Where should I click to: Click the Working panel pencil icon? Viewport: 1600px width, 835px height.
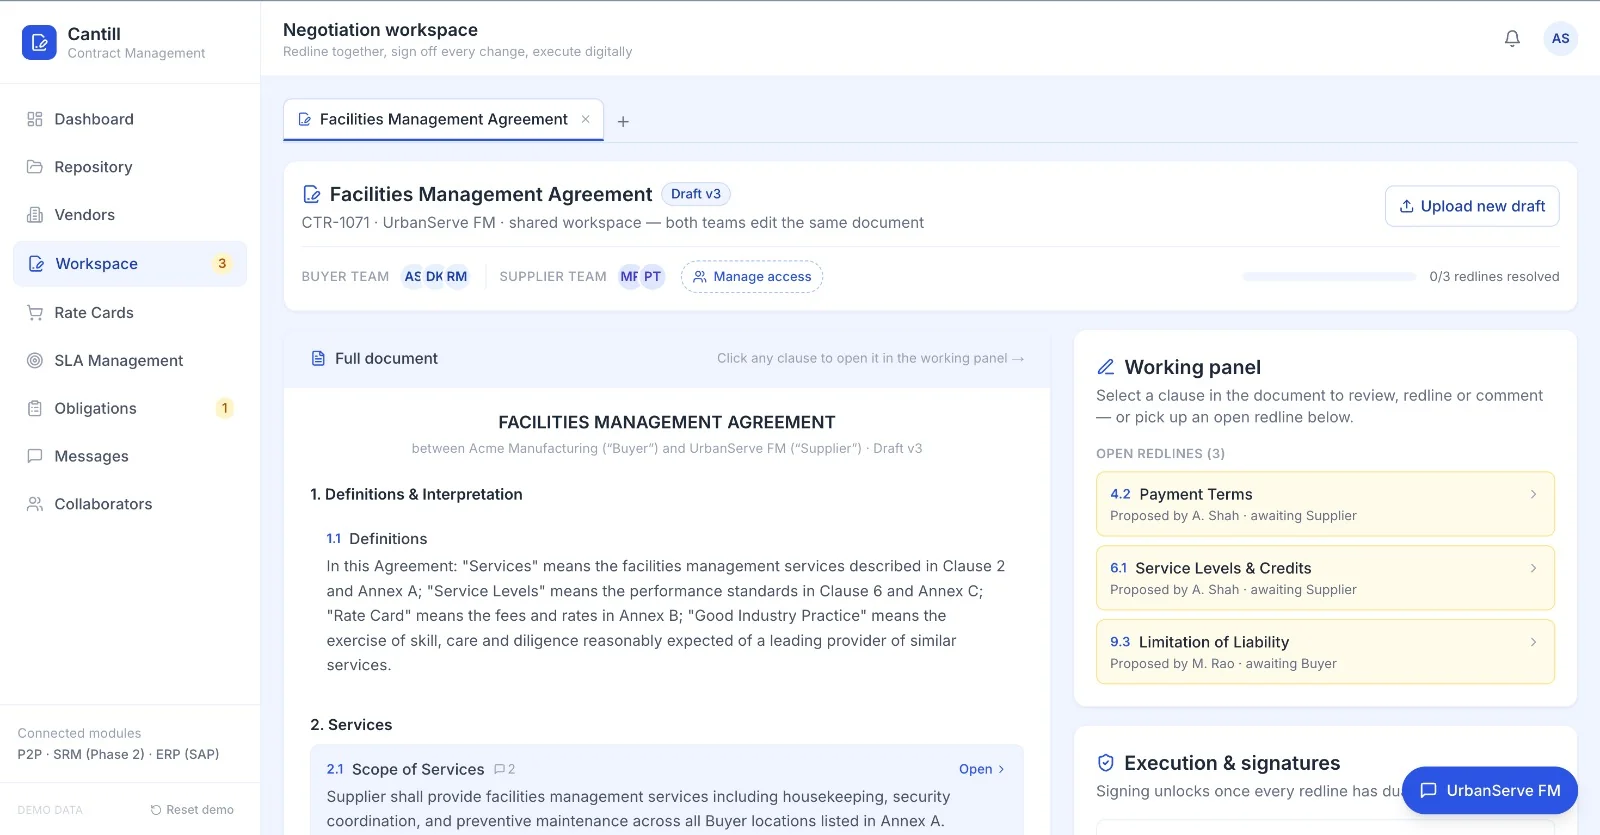coord(1106,367)
